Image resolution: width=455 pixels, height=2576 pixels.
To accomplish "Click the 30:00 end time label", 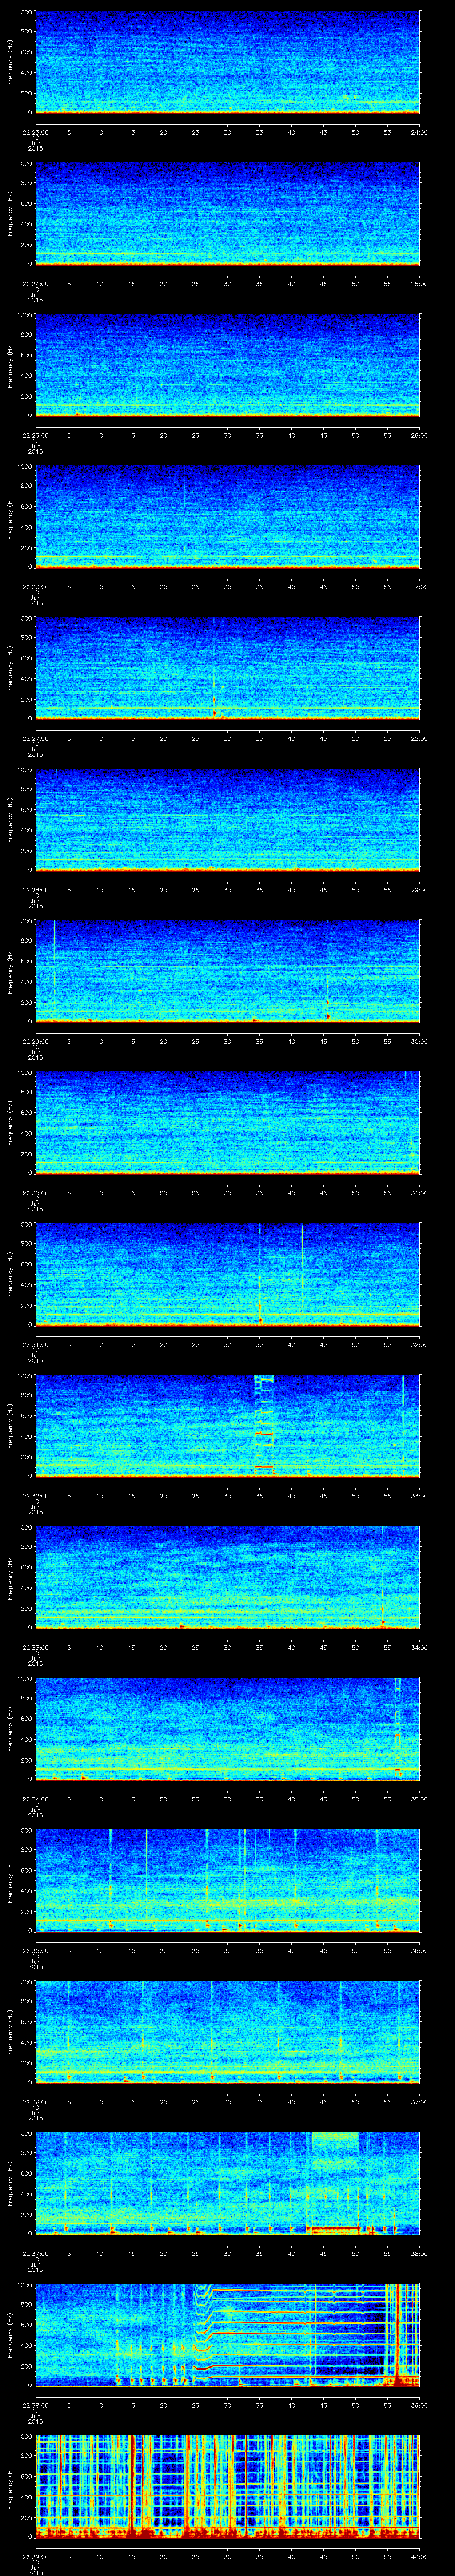I will [x=420, y=1042].
